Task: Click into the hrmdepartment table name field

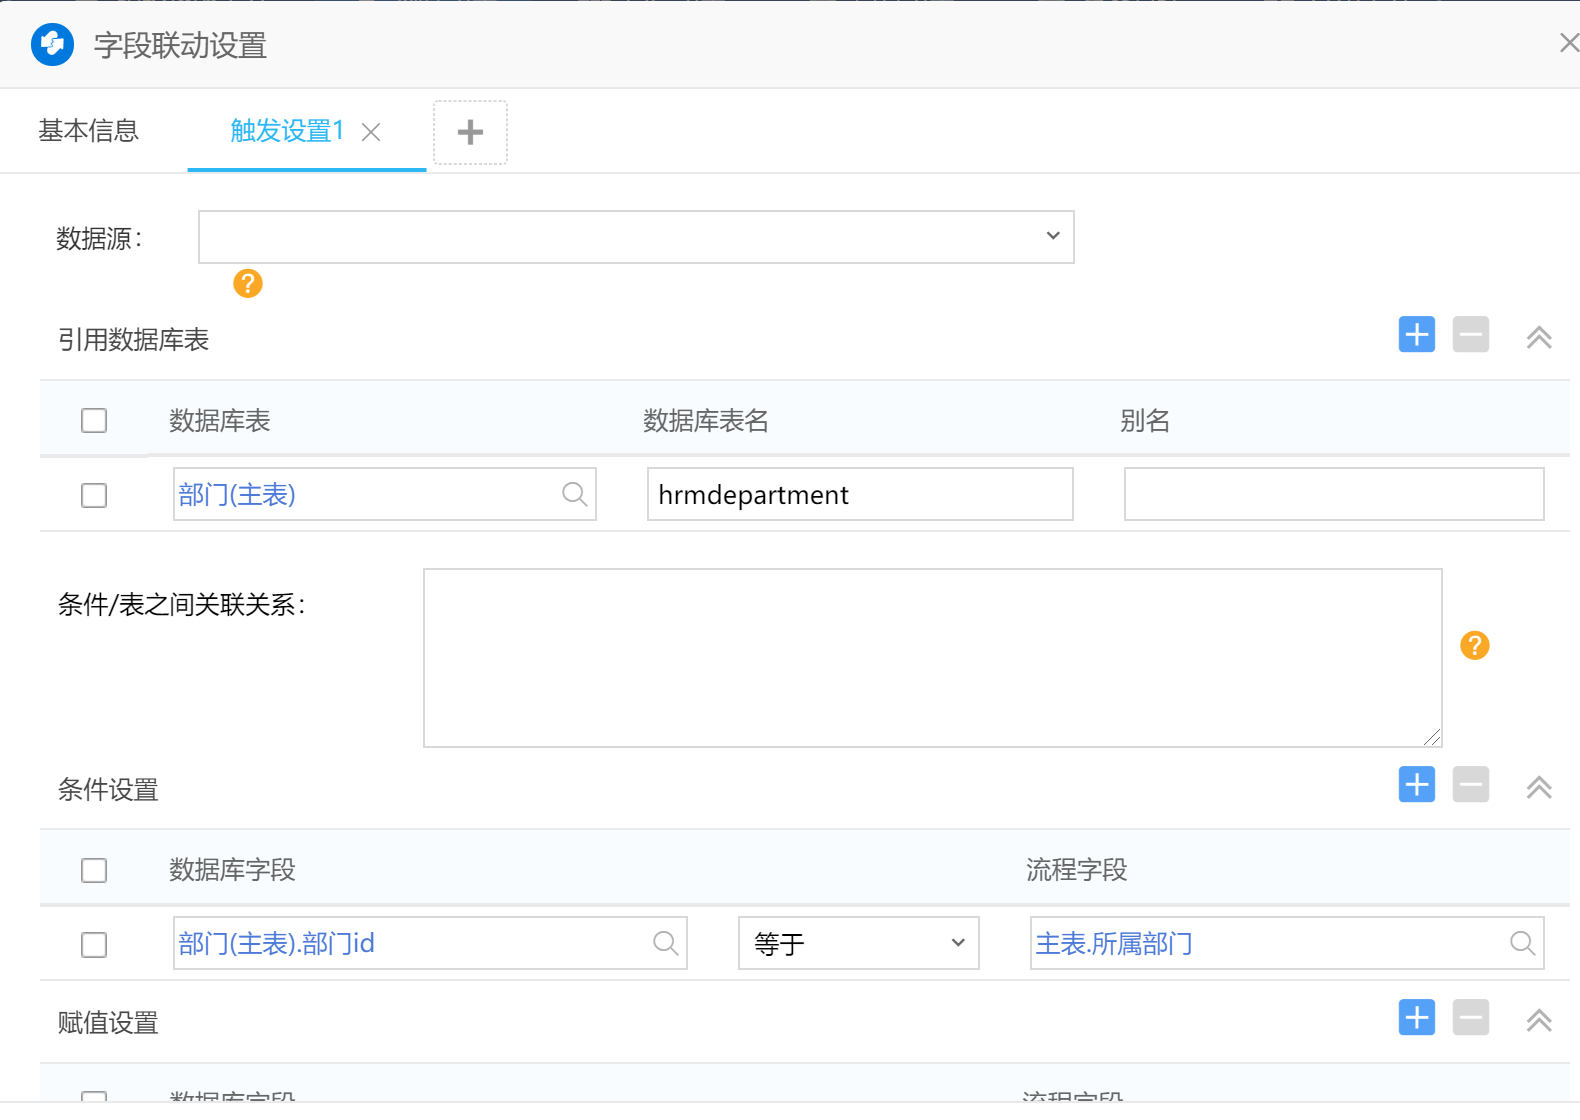Action: 859,495
